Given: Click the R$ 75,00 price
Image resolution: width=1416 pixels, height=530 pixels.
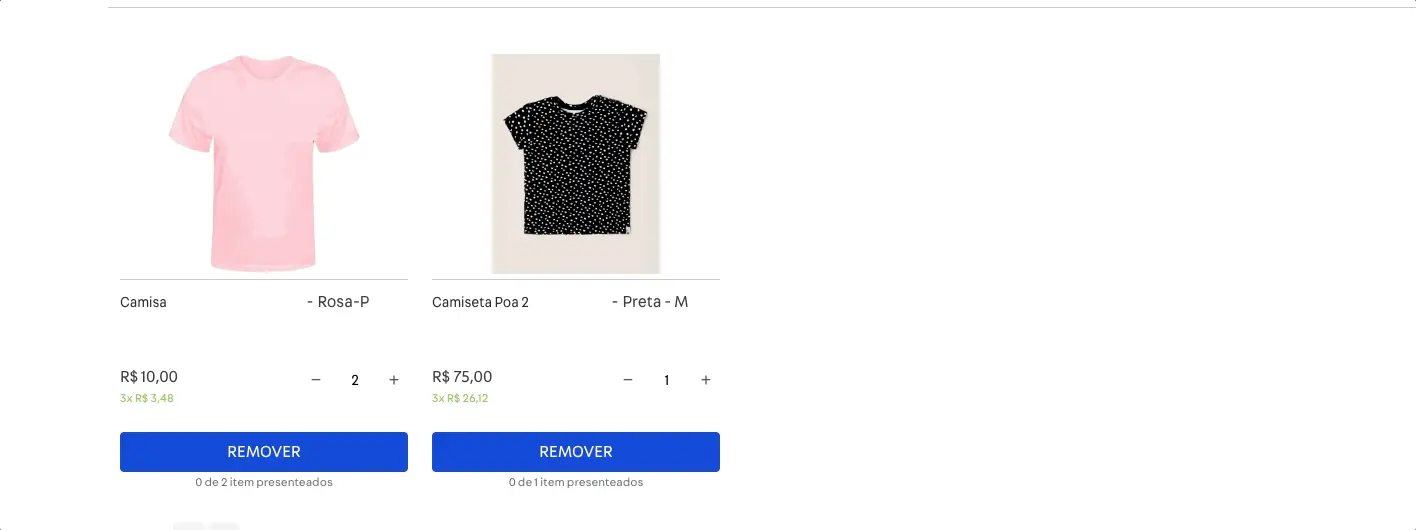Looking at the screenshot, I should coord(462,377).
